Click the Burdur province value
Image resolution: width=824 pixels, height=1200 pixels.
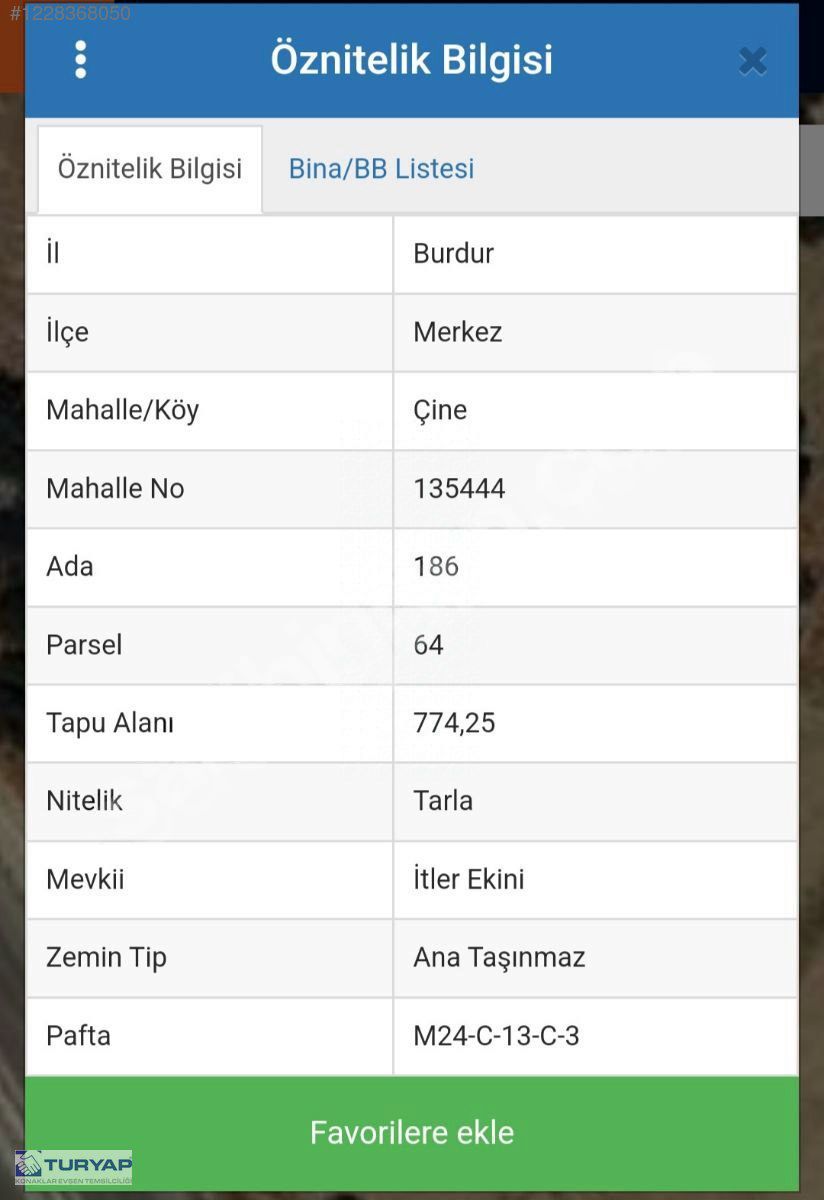(x=454, y=253)
